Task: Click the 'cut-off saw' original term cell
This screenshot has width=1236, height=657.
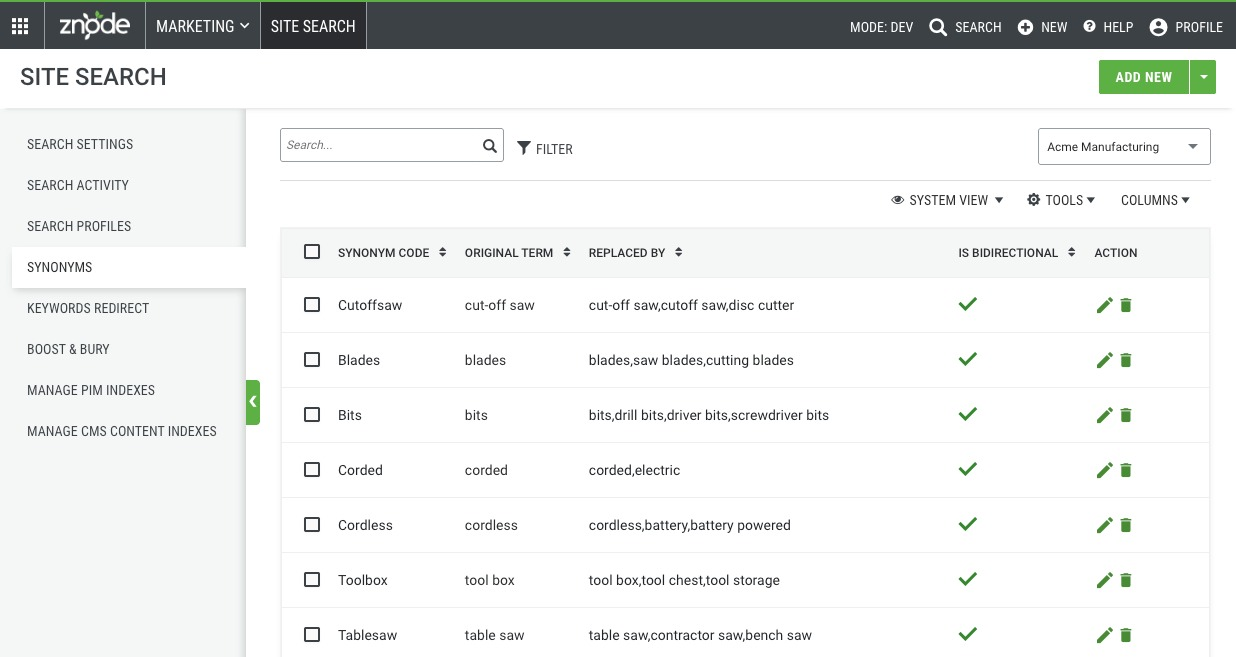Action: pos(500,305)
